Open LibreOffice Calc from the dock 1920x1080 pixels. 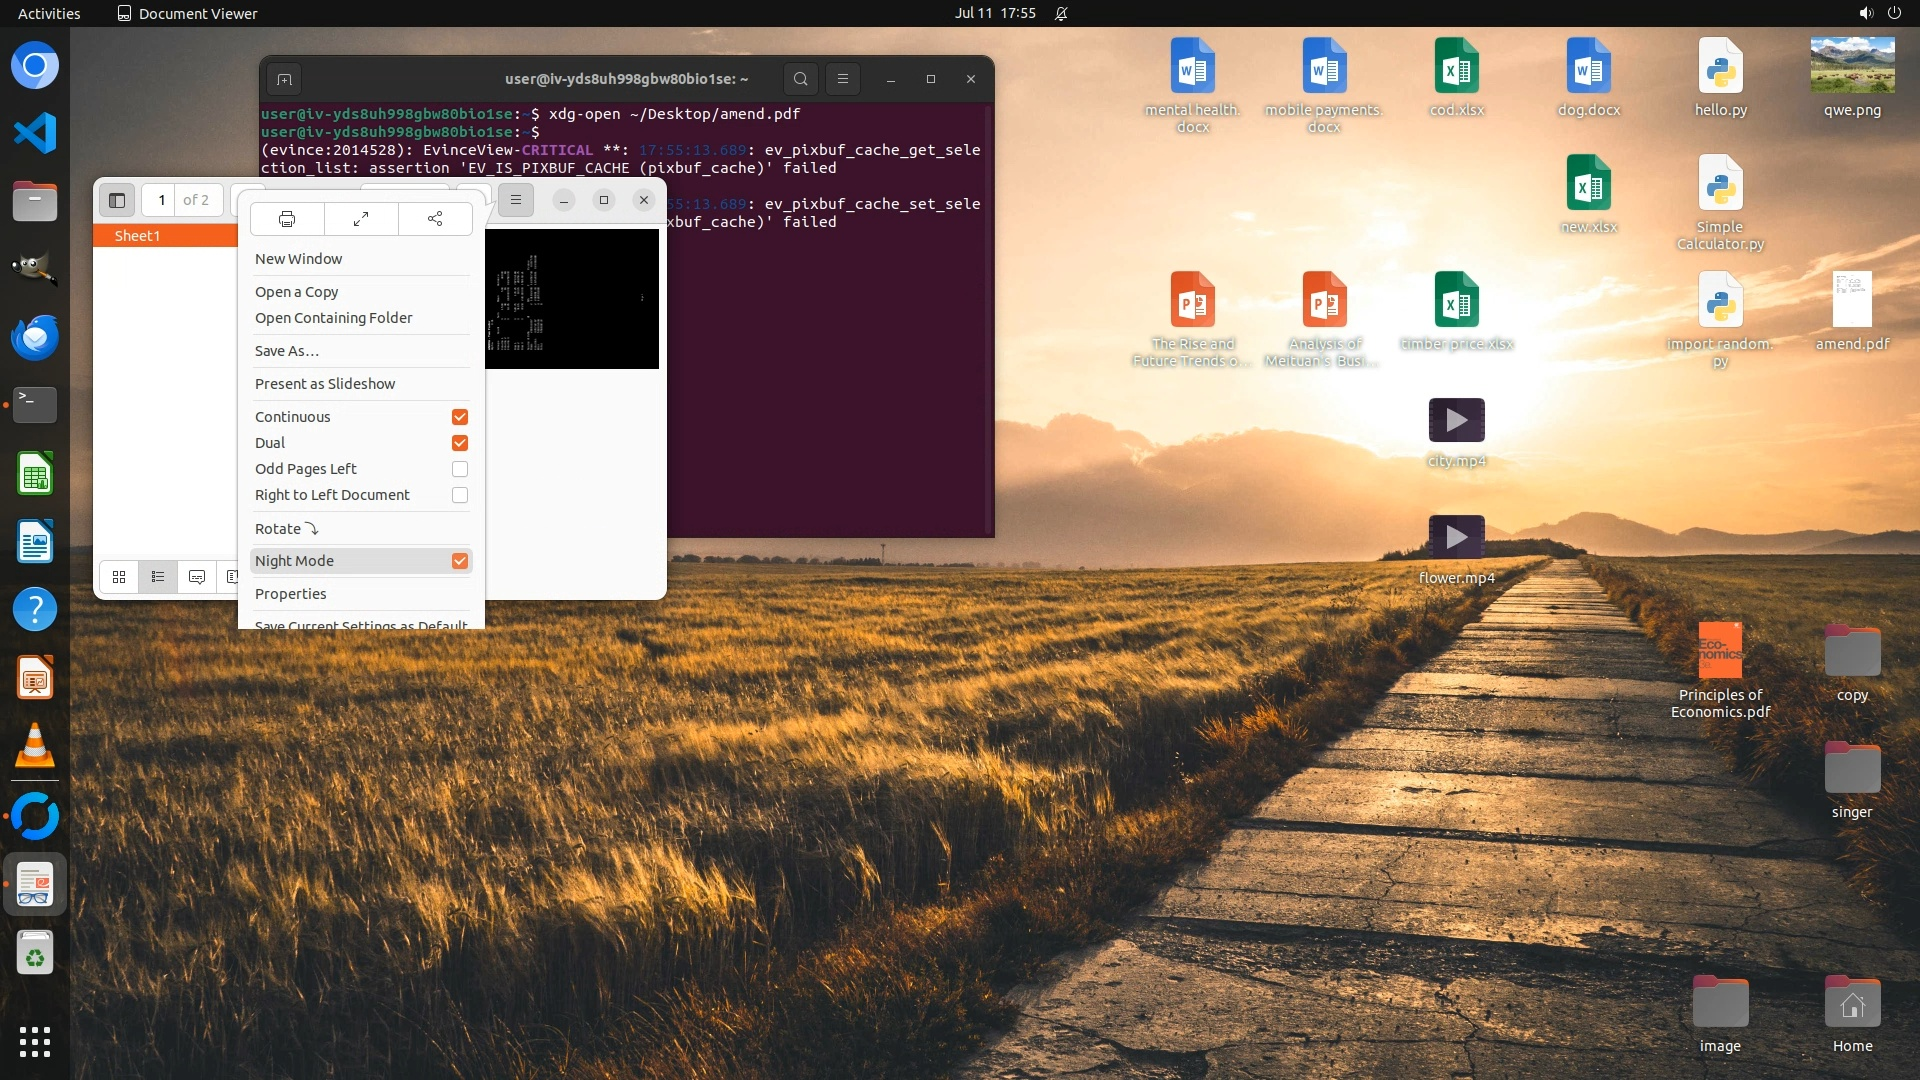click(x=35, y=474)
